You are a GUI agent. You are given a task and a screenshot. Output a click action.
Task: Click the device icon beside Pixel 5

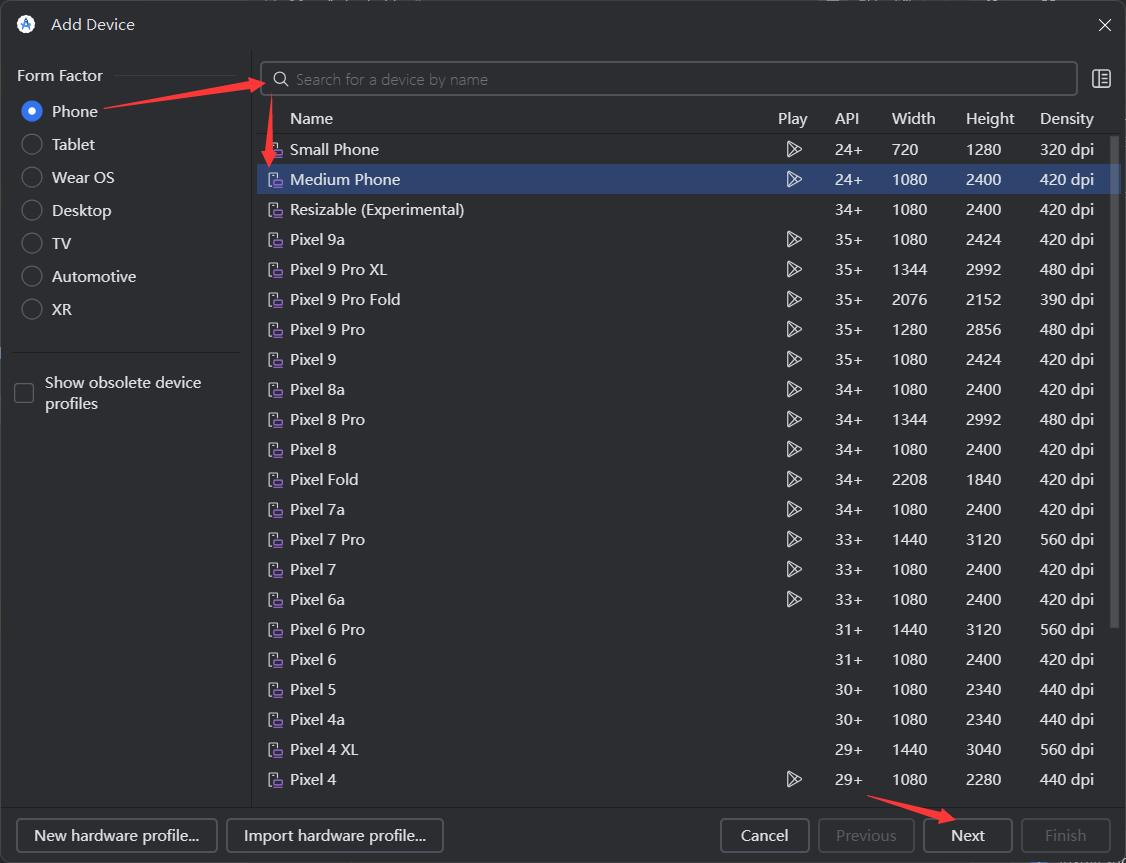(x=275, y=689)
